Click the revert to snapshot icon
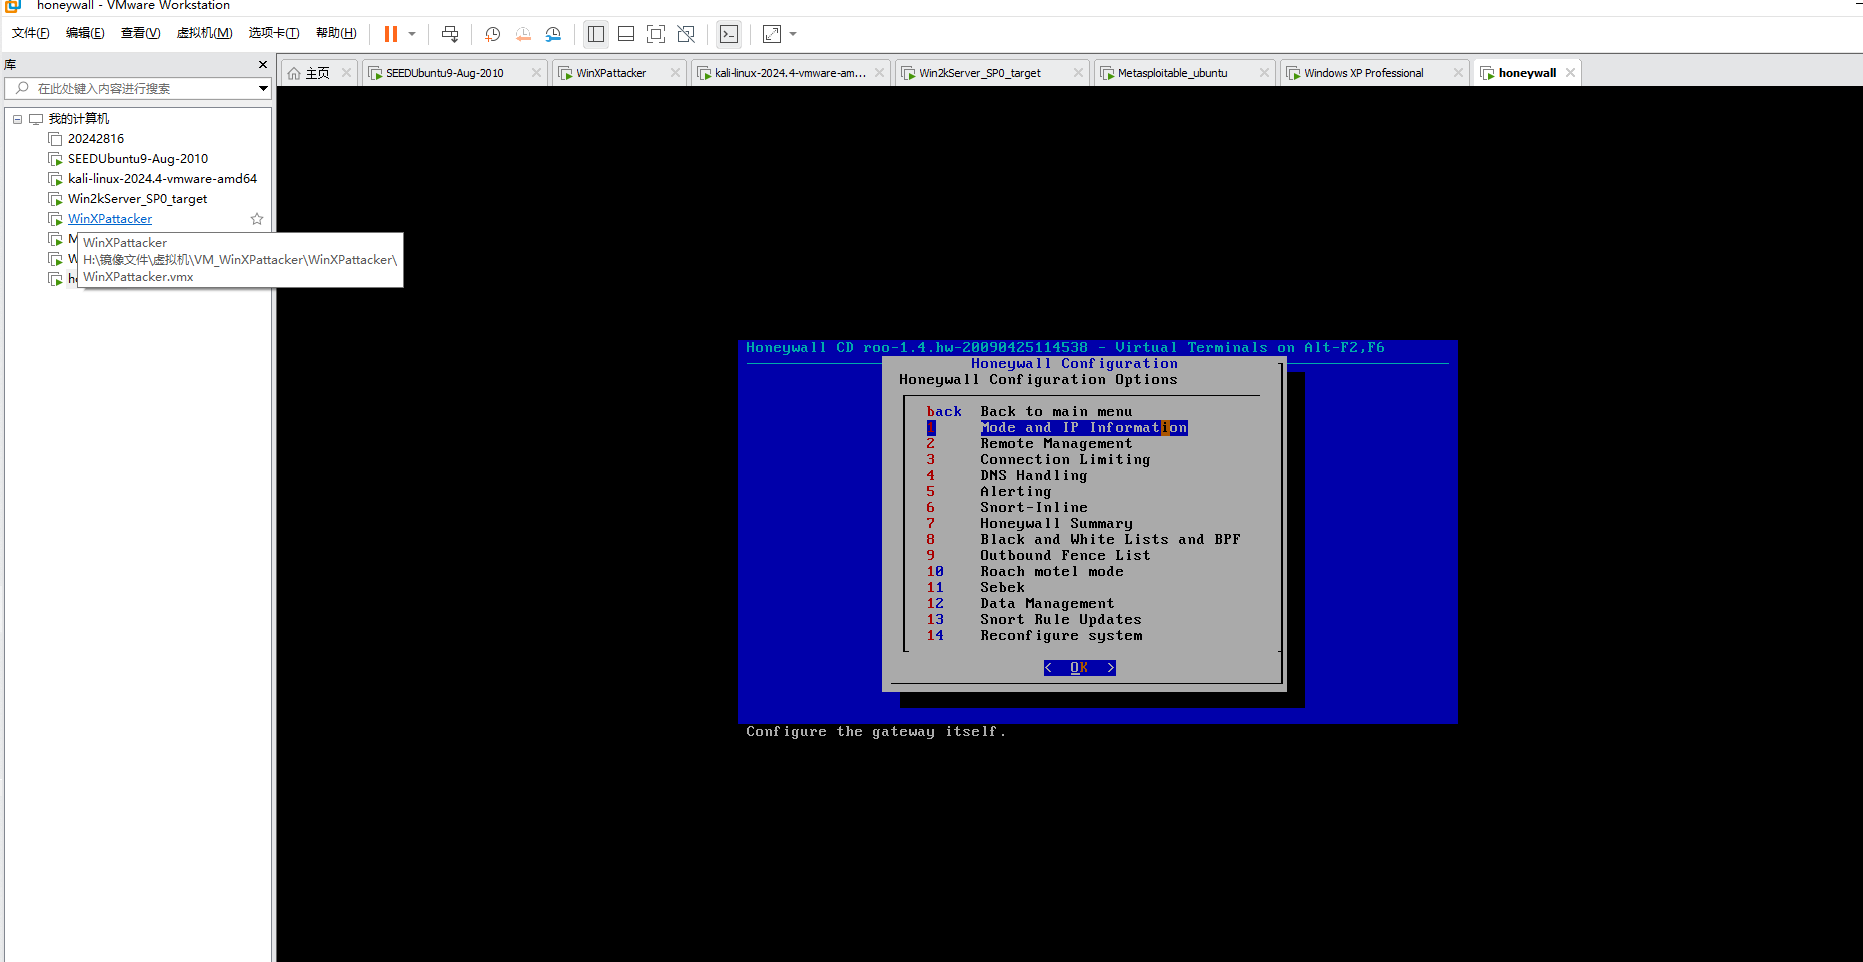Image resolution: width=1863 pixels, height=962 pixels. pyautogui.click(x=523, y=34)
